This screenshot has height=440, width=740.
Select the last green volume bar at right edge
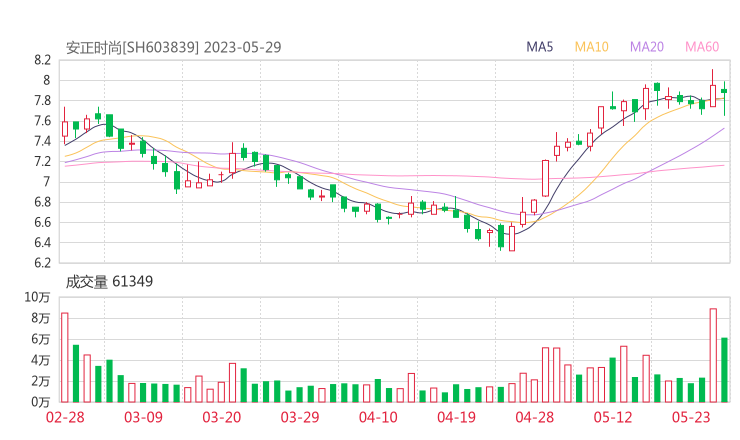(724, 370)
